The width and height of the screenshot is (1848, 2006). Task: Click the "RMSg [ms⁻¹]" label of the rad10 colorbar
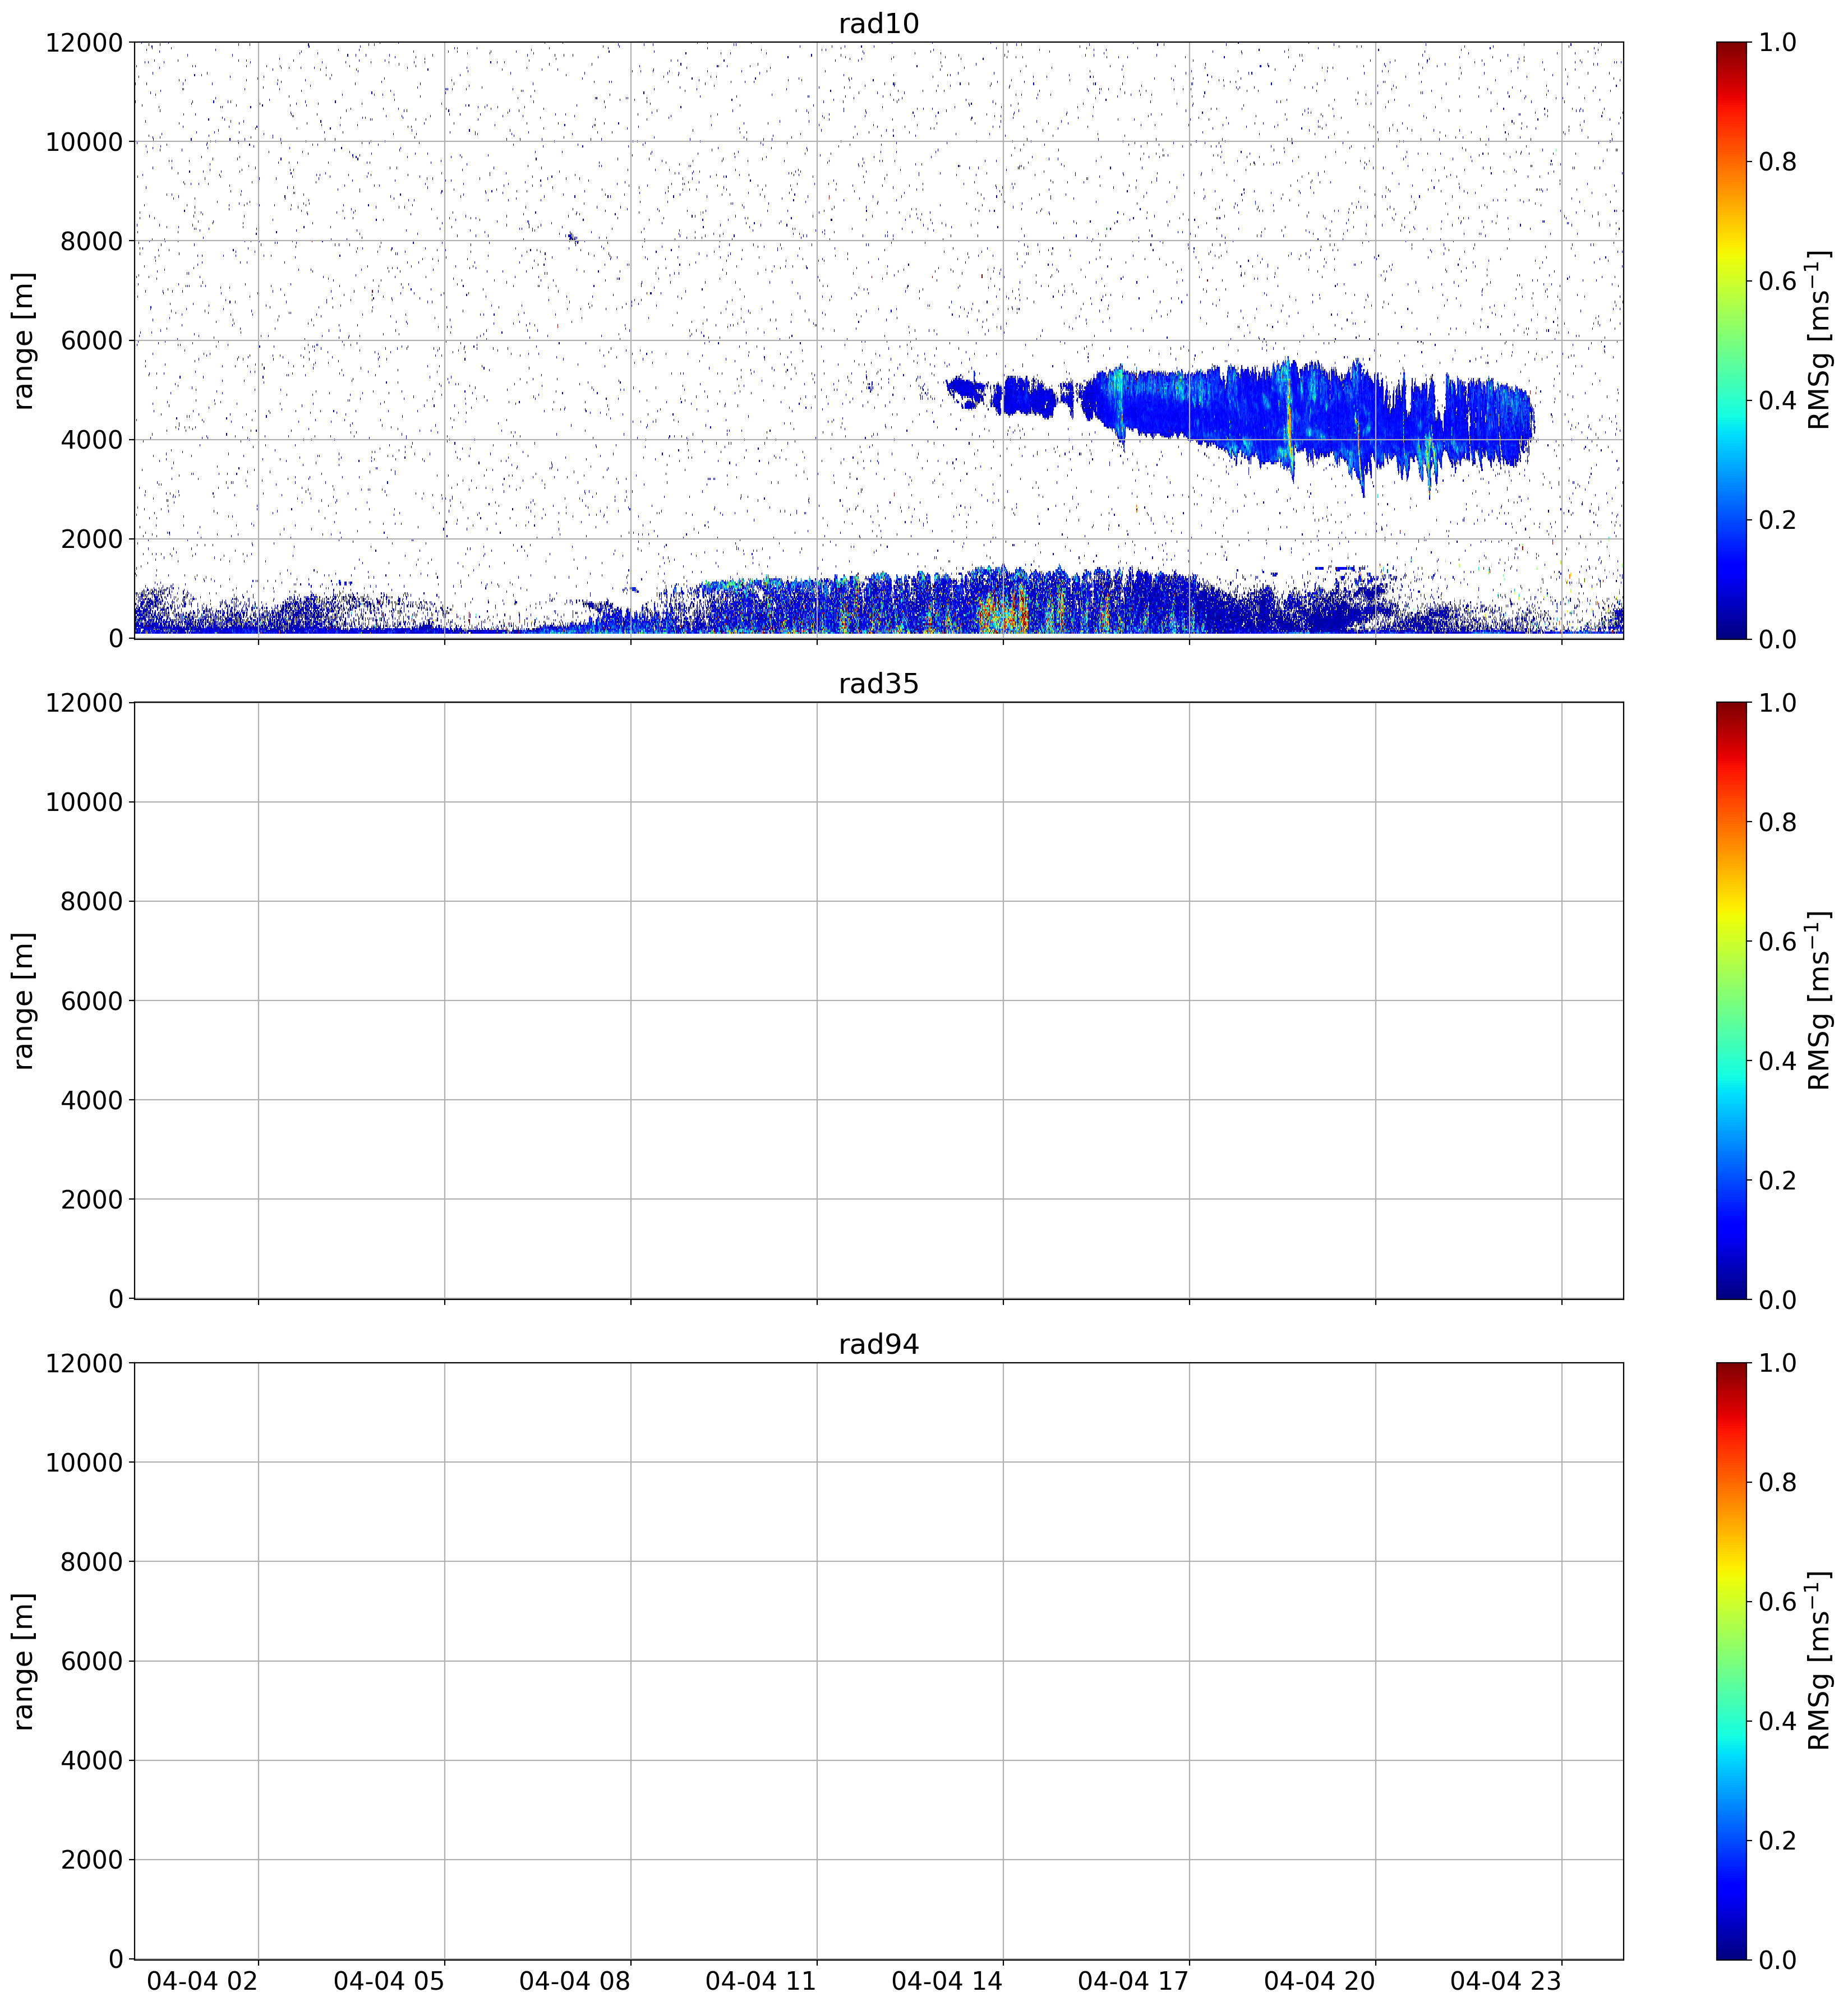click(1820, 340)
